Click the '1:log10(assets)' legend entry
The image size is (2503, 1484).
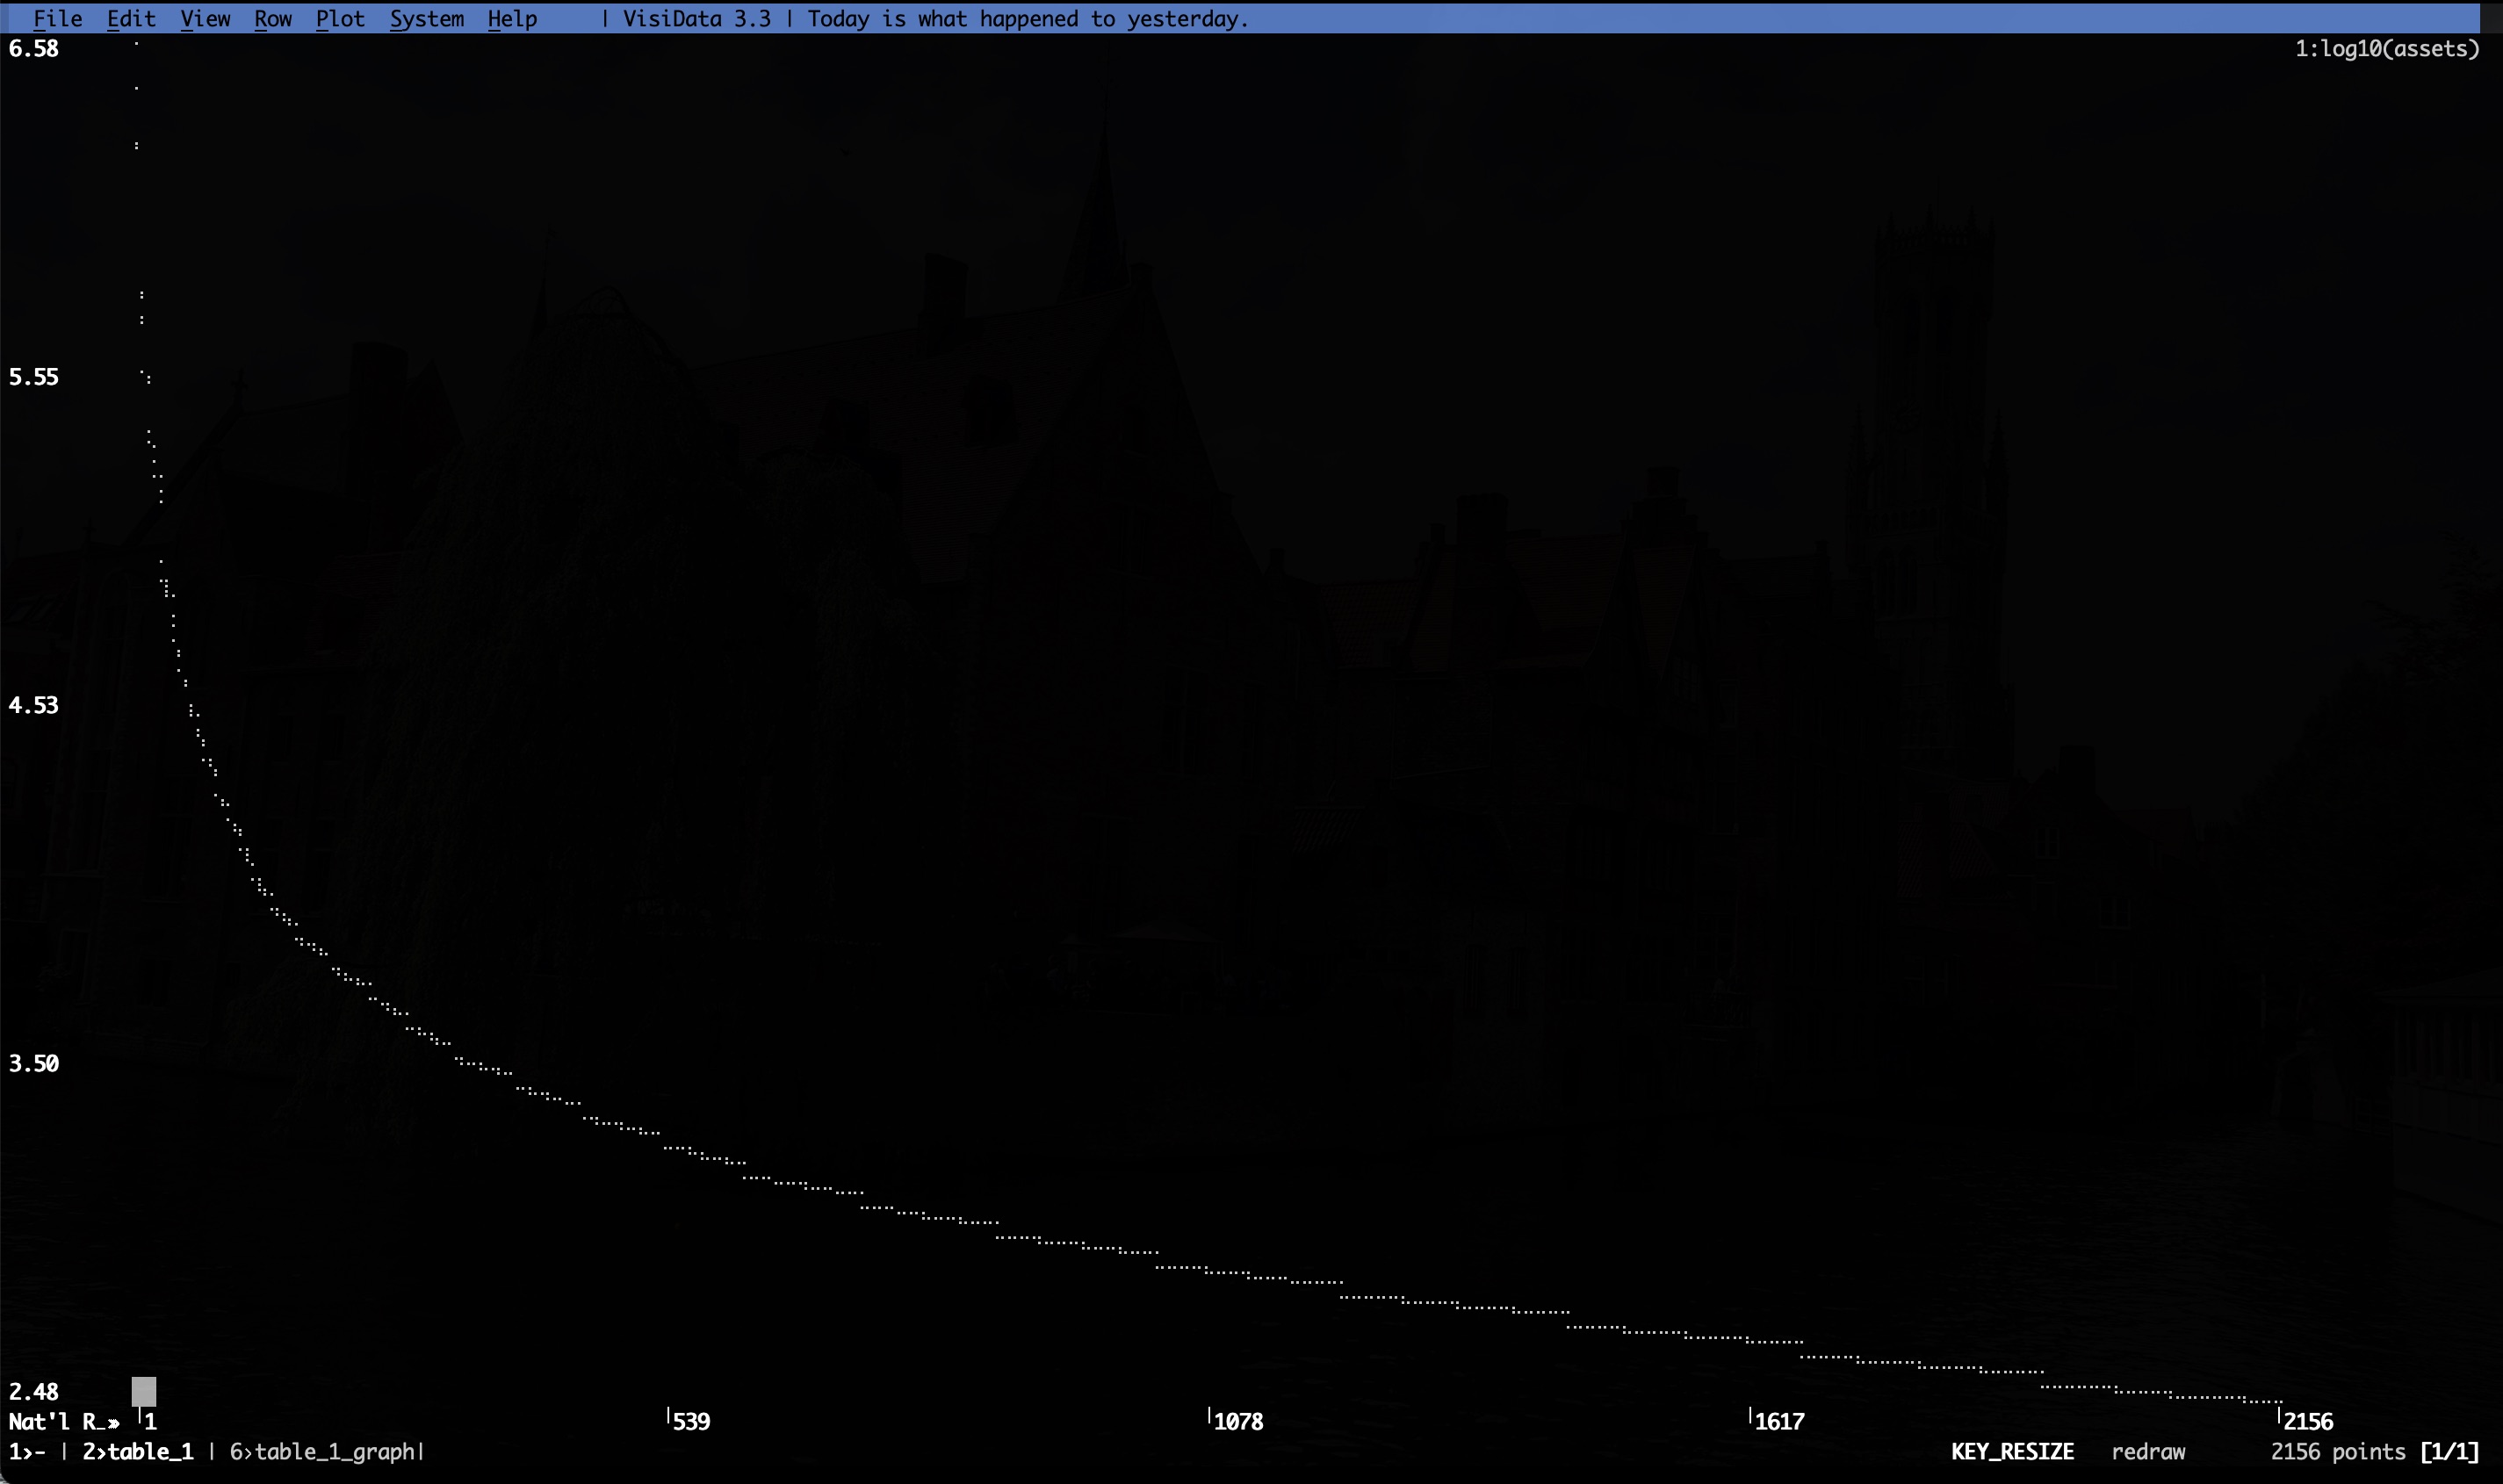[2386, 48]
